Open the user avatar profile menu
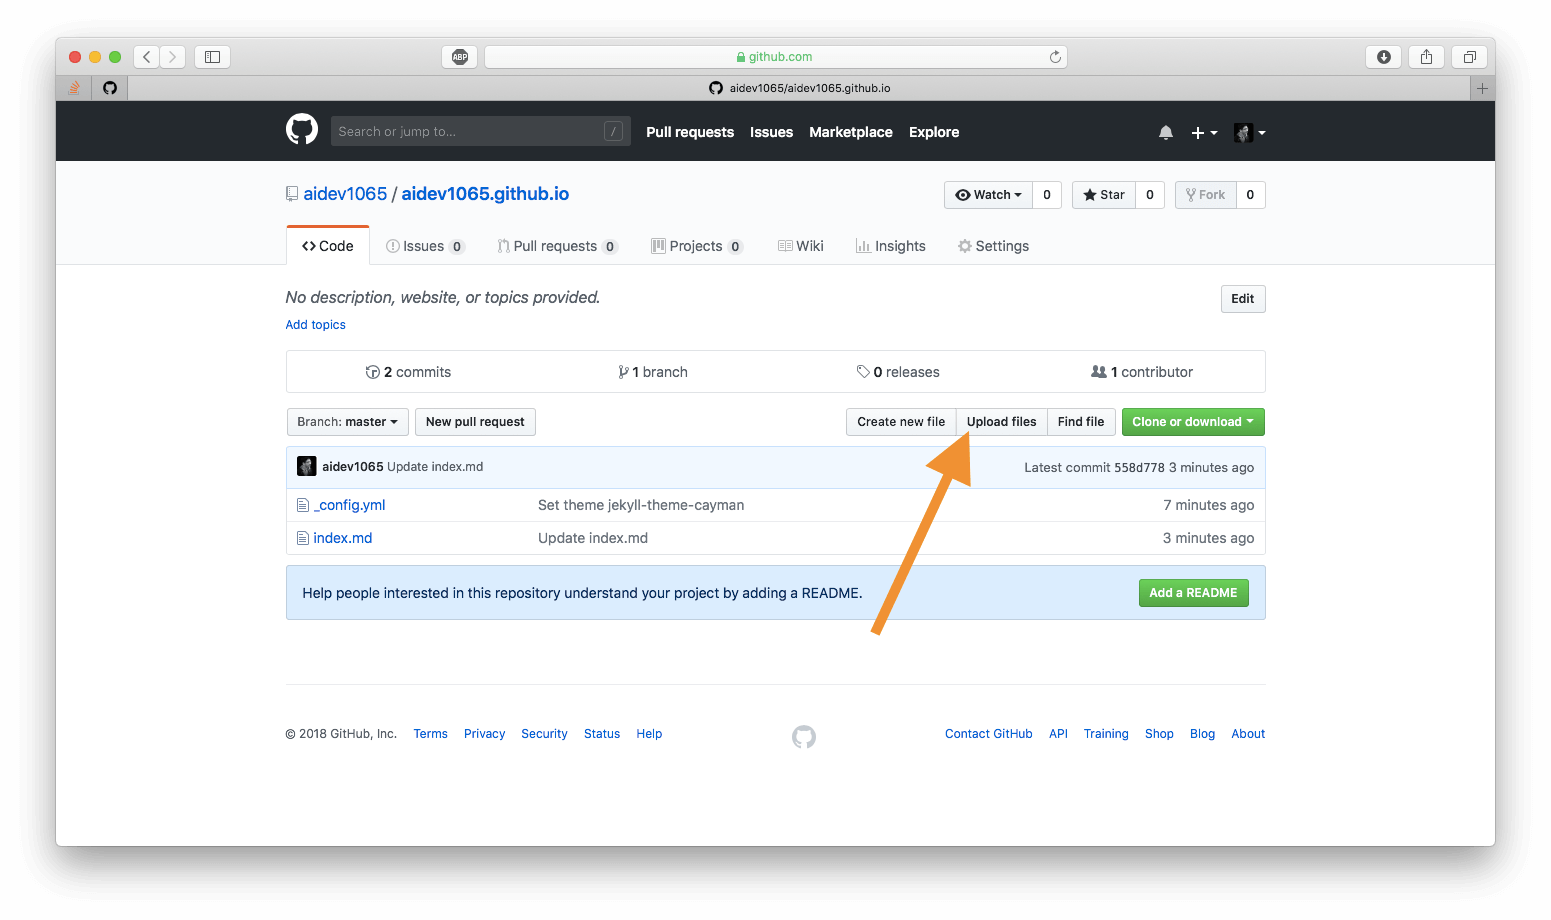This screenshot has height=920, width=1551. pyautogui.click(x=1249, y=132)
